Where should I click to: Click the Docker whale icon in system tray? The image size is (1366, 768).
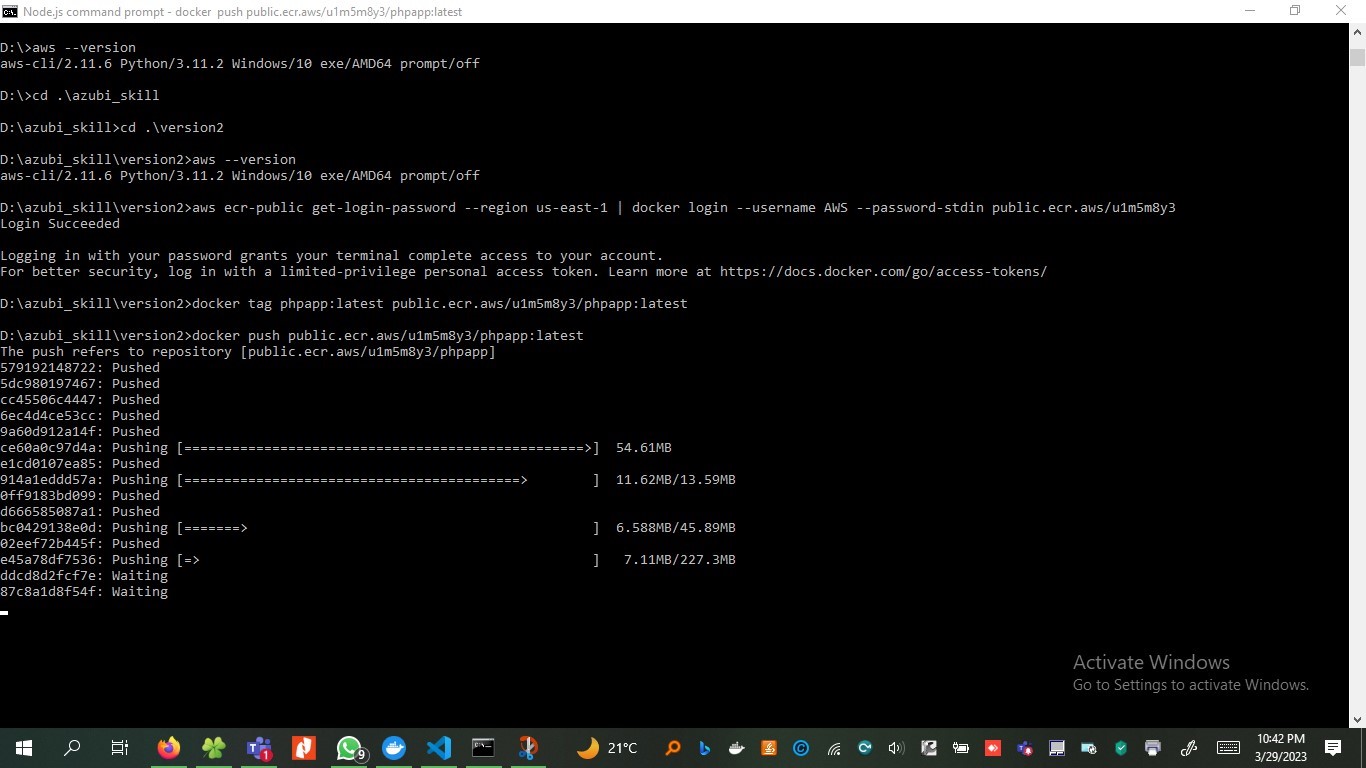pos(737,747)
